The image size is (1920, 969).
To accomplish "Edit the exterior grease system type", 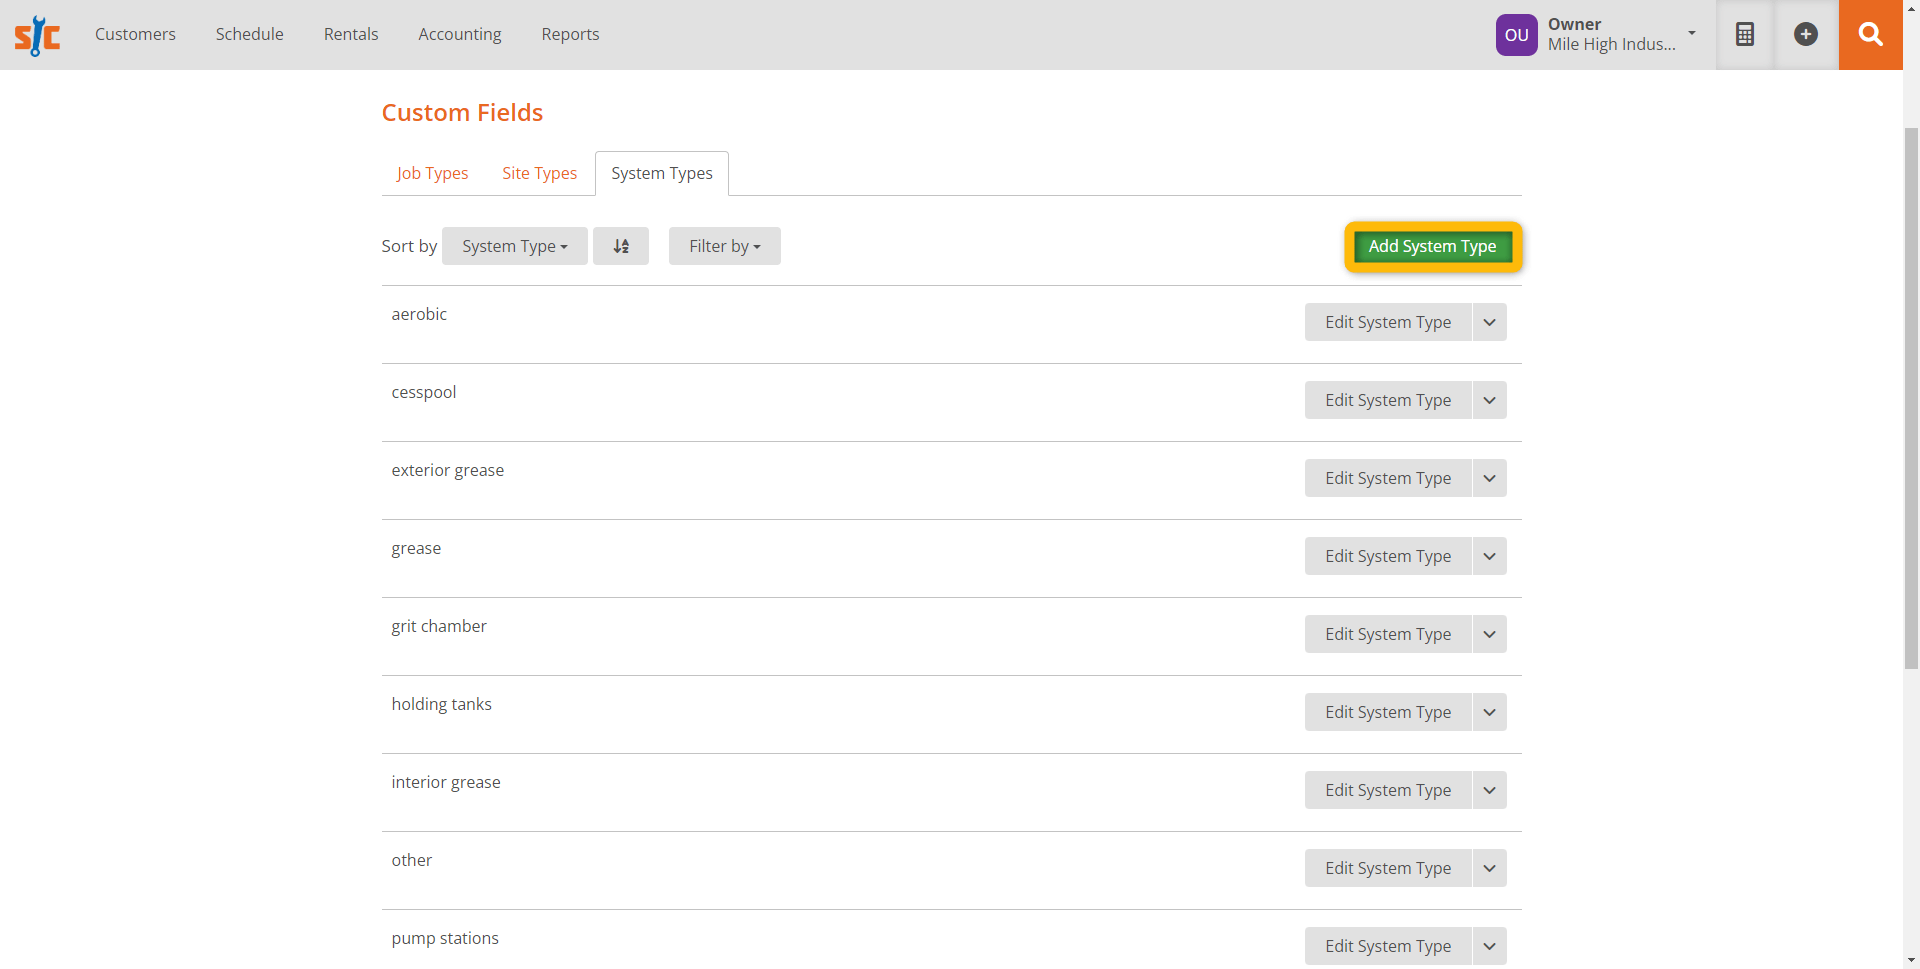I will [1388, 478].
